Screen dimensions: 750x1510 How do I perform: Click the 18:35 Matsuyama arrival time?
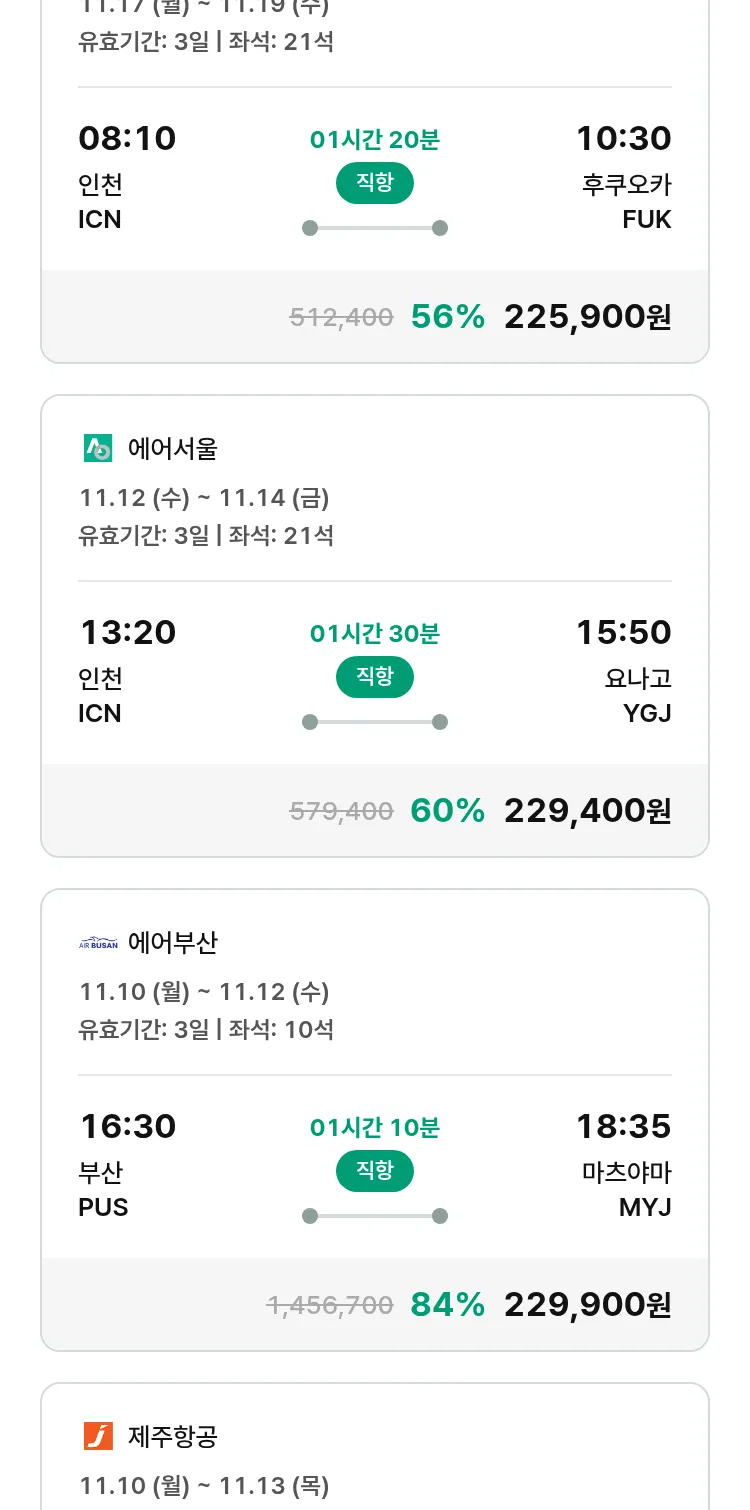click(x=623, y=1127)
